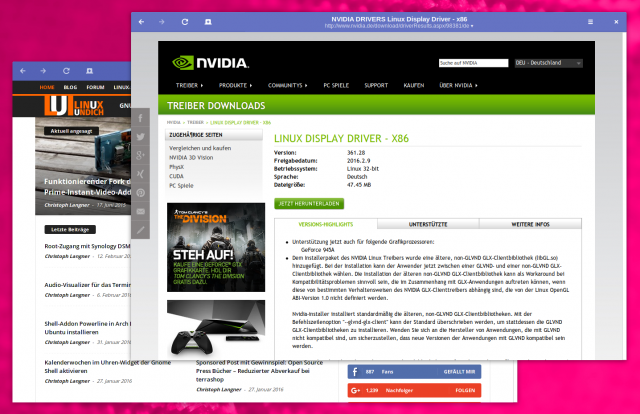
Task: Click the TREIBER breadcrumb link
Action: coord(196,122)
